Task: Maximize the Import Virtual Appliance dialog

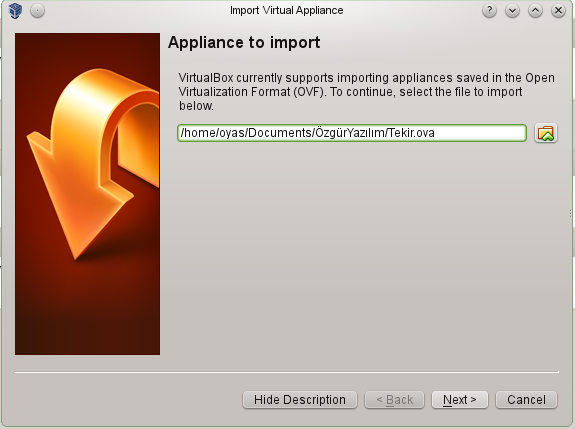Action: point(535,11)
